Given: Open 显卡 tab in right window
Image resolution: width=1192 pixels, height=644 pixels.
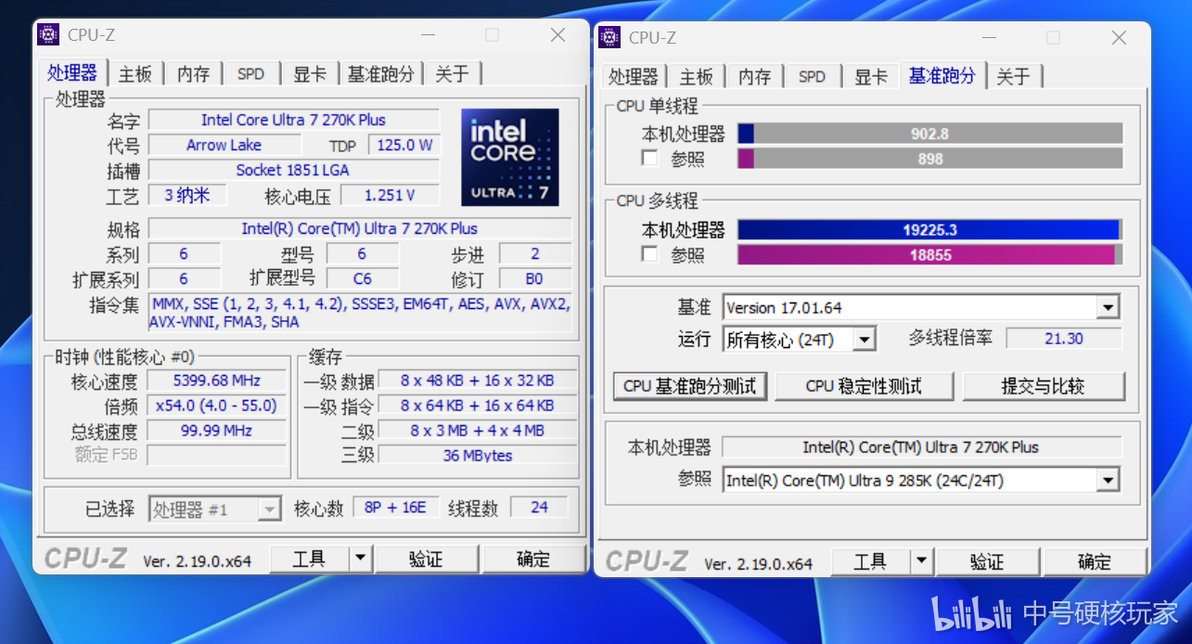Looking at the screenshot, I should 870,77.
